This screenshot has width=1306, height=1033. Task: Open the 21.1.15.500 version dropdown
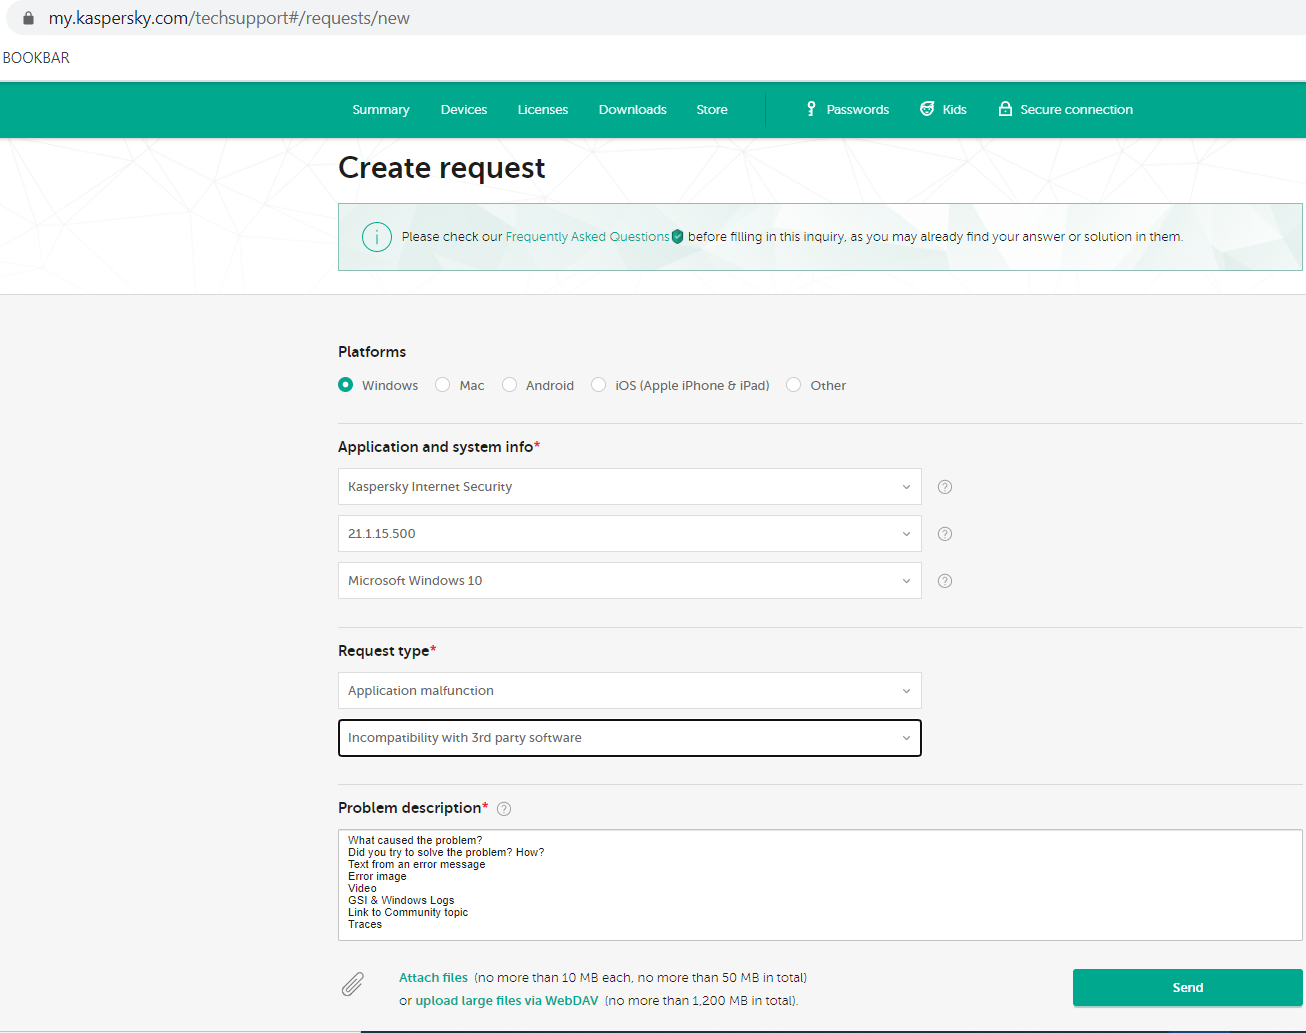(630, 534)
